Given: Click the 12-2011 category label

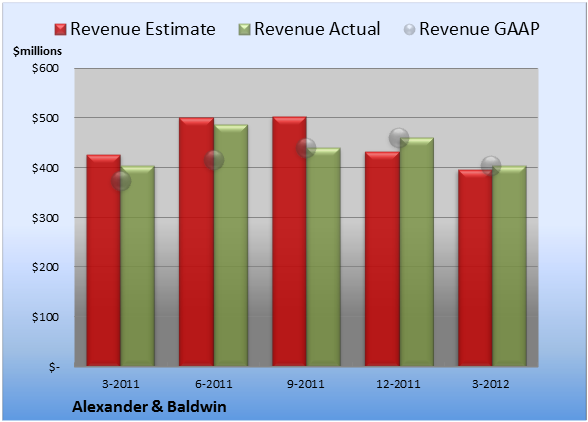Looking at the screenshot, I should pos(398,384).
